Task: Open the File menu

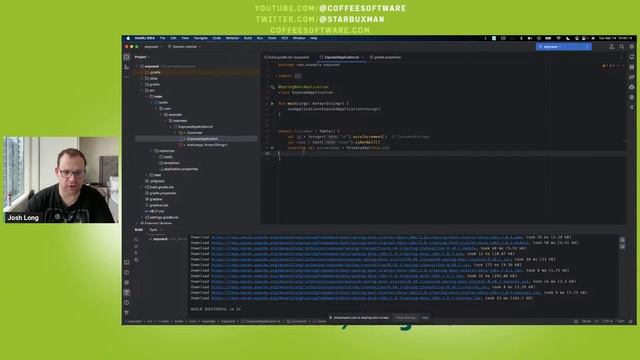Action: click(x=162, y=38)
